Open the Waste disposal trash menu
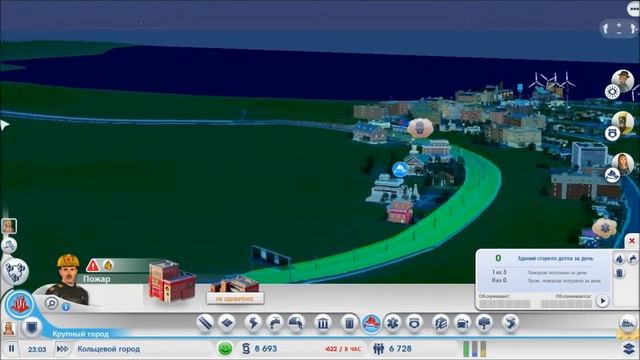 [x=349, y=323]
